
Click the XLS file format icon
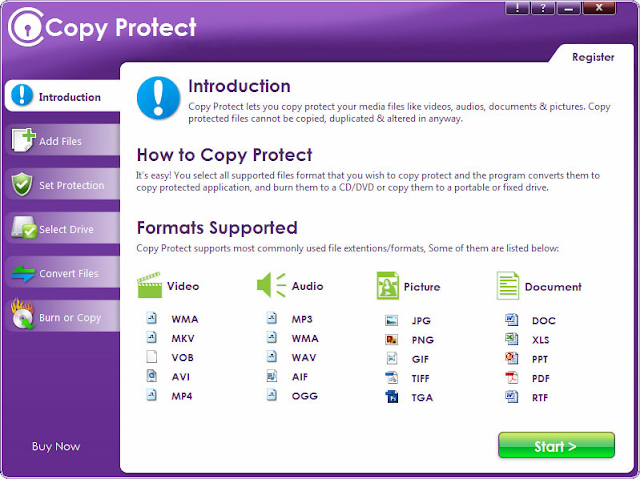coord(512,339)
